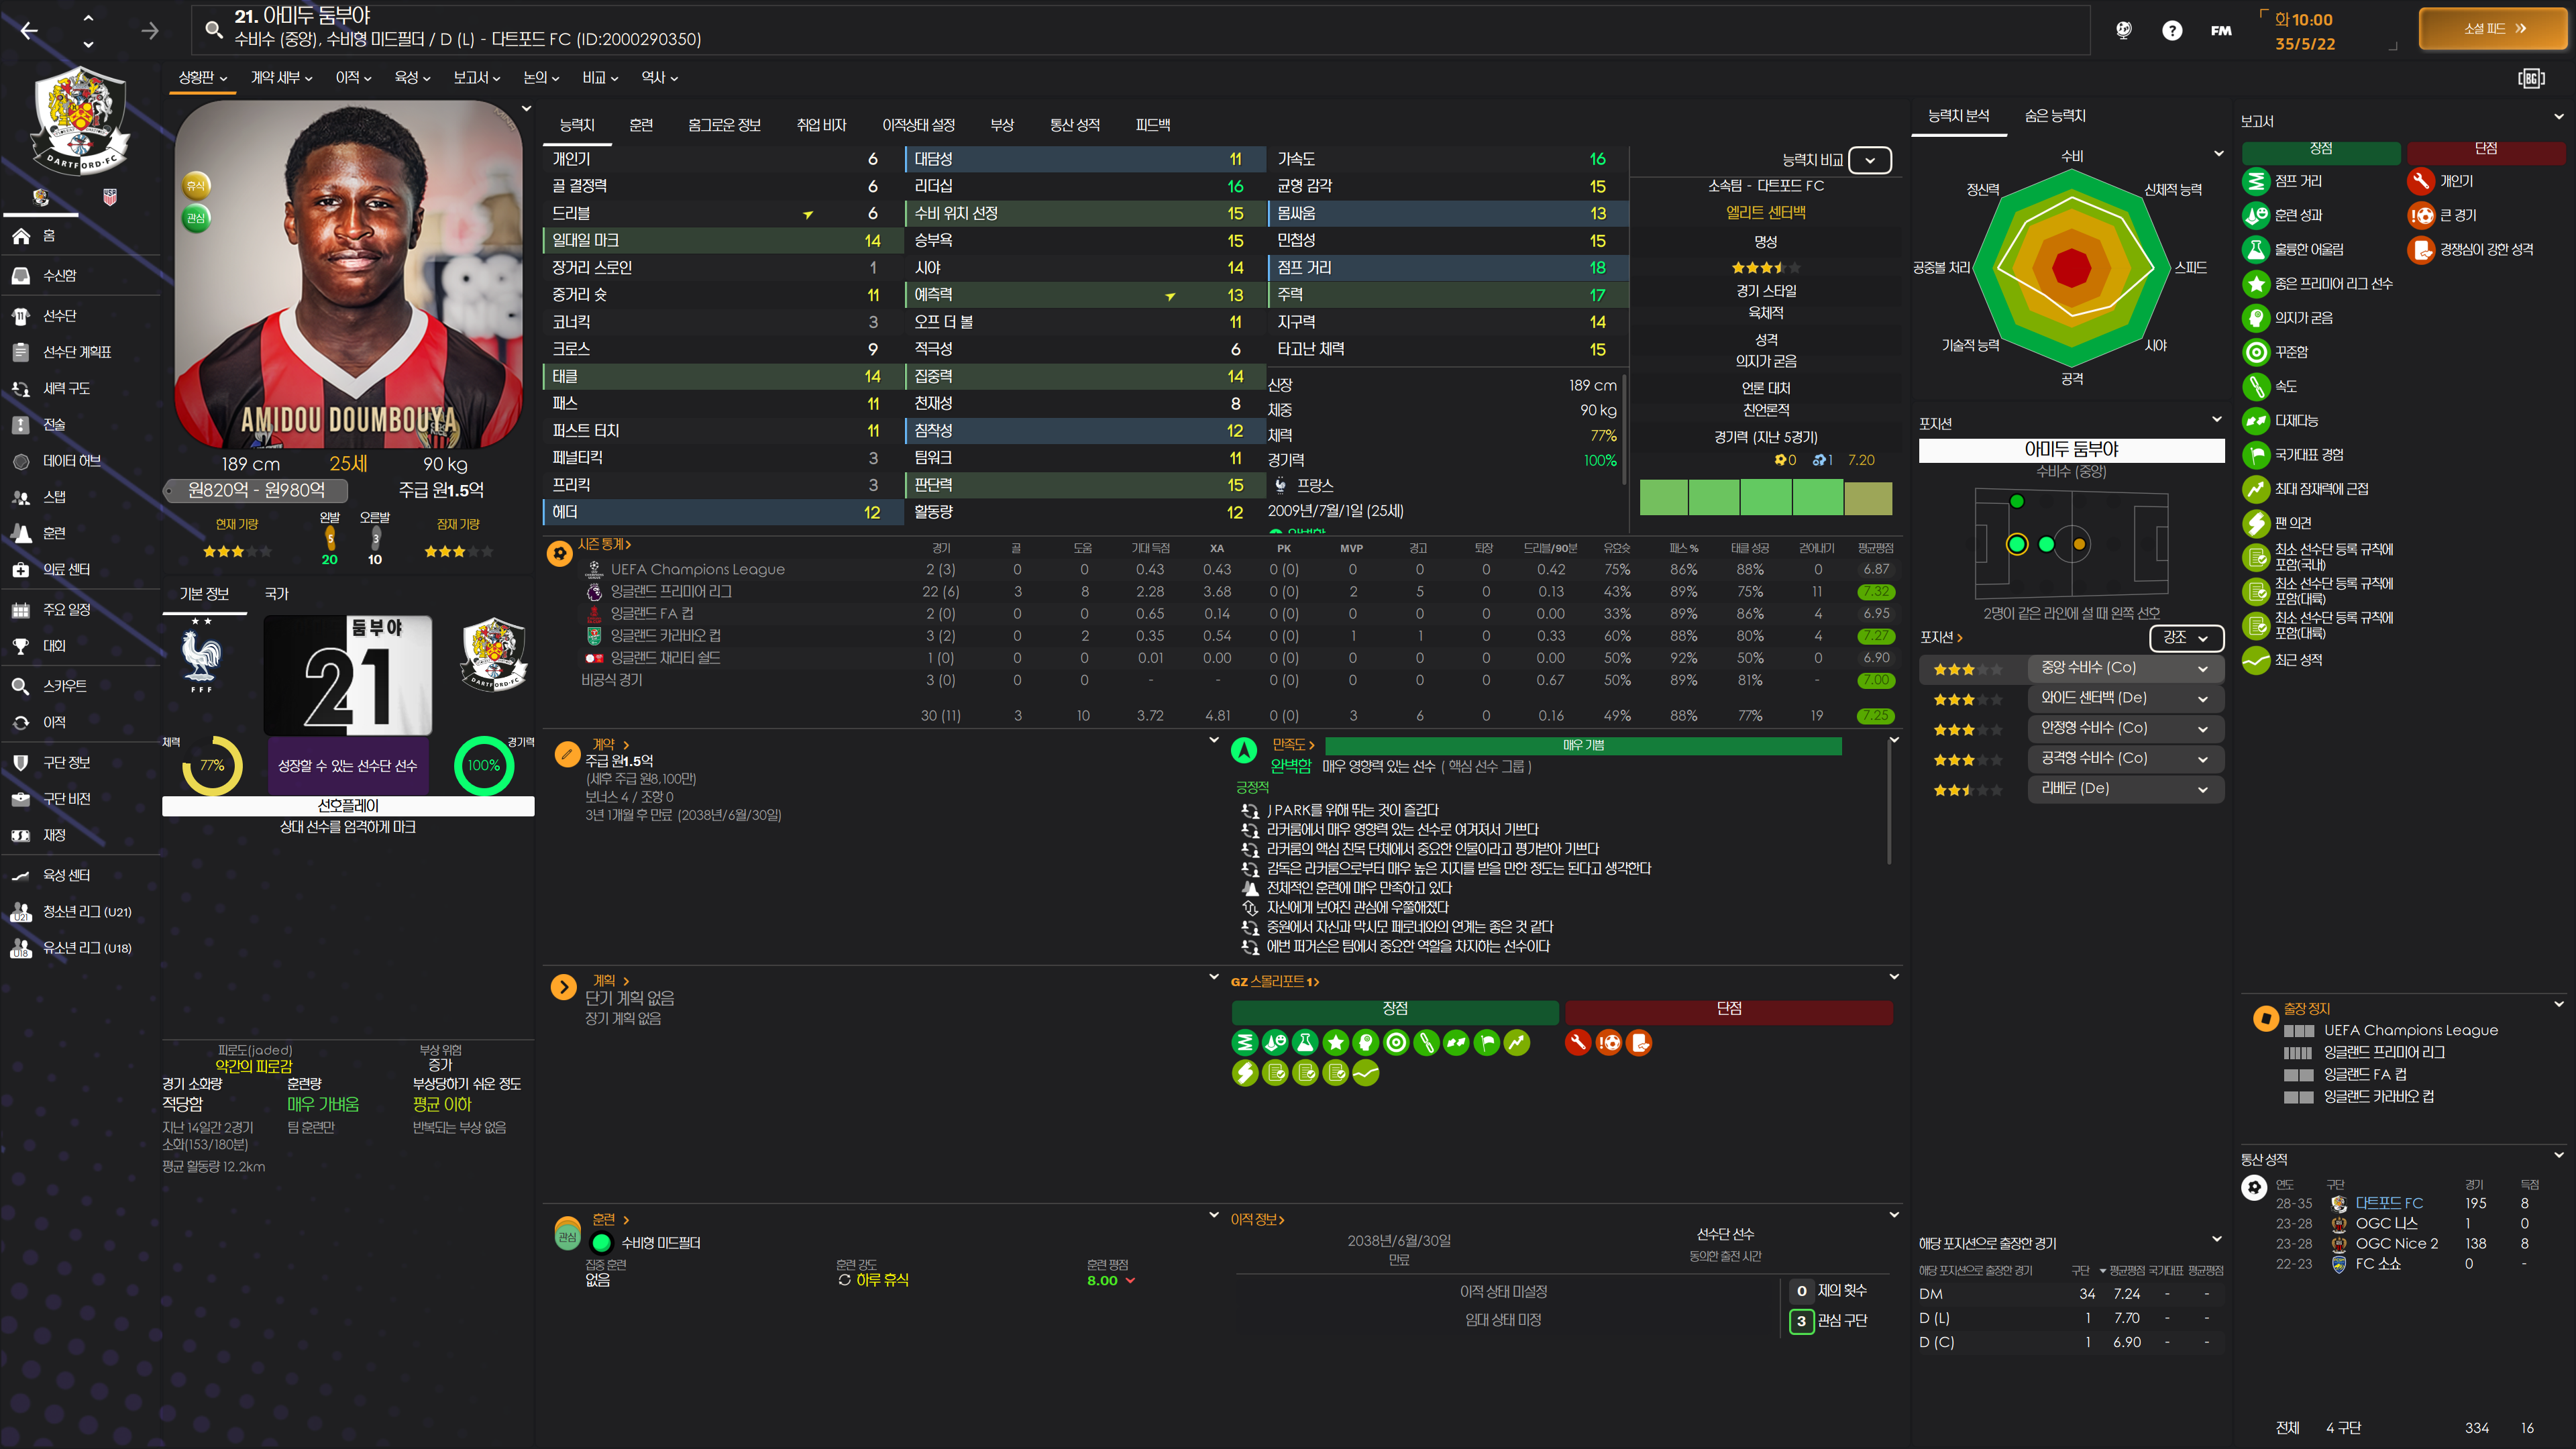The width and height of the screenshot is (2576, 1449).
Task: Open the 상황판 dropdown menu
Action: 203,77
